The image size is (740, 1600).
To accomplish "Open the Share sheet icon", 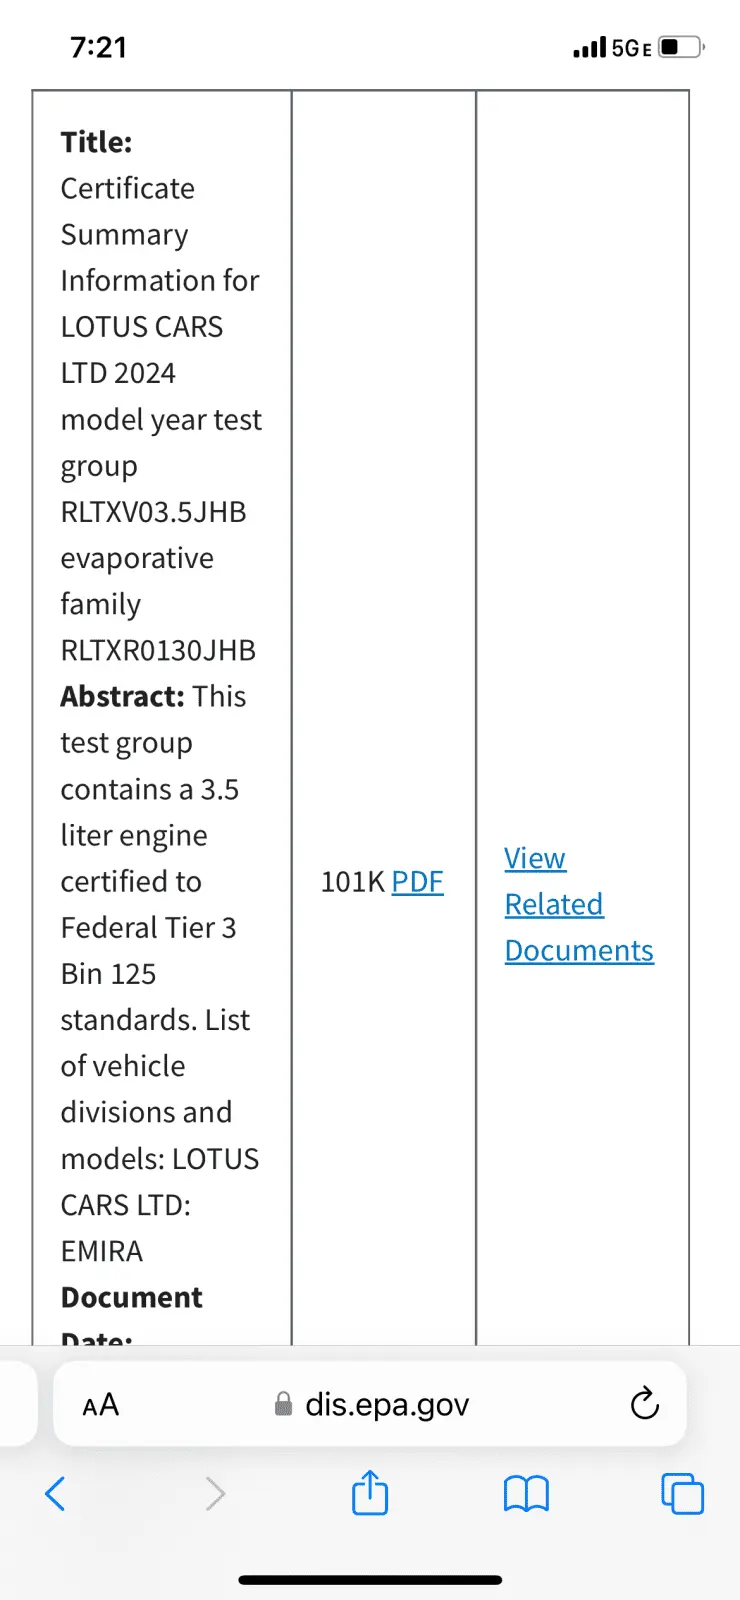I will (x=370, y=1493).
